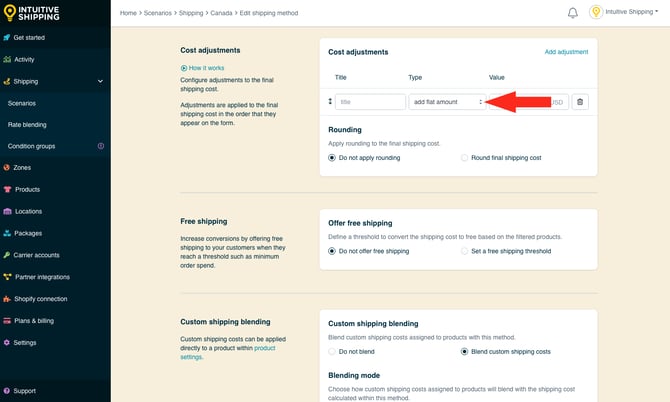Click the Zones globe icon
Screen dimensions: 670x402
(6, 167)
